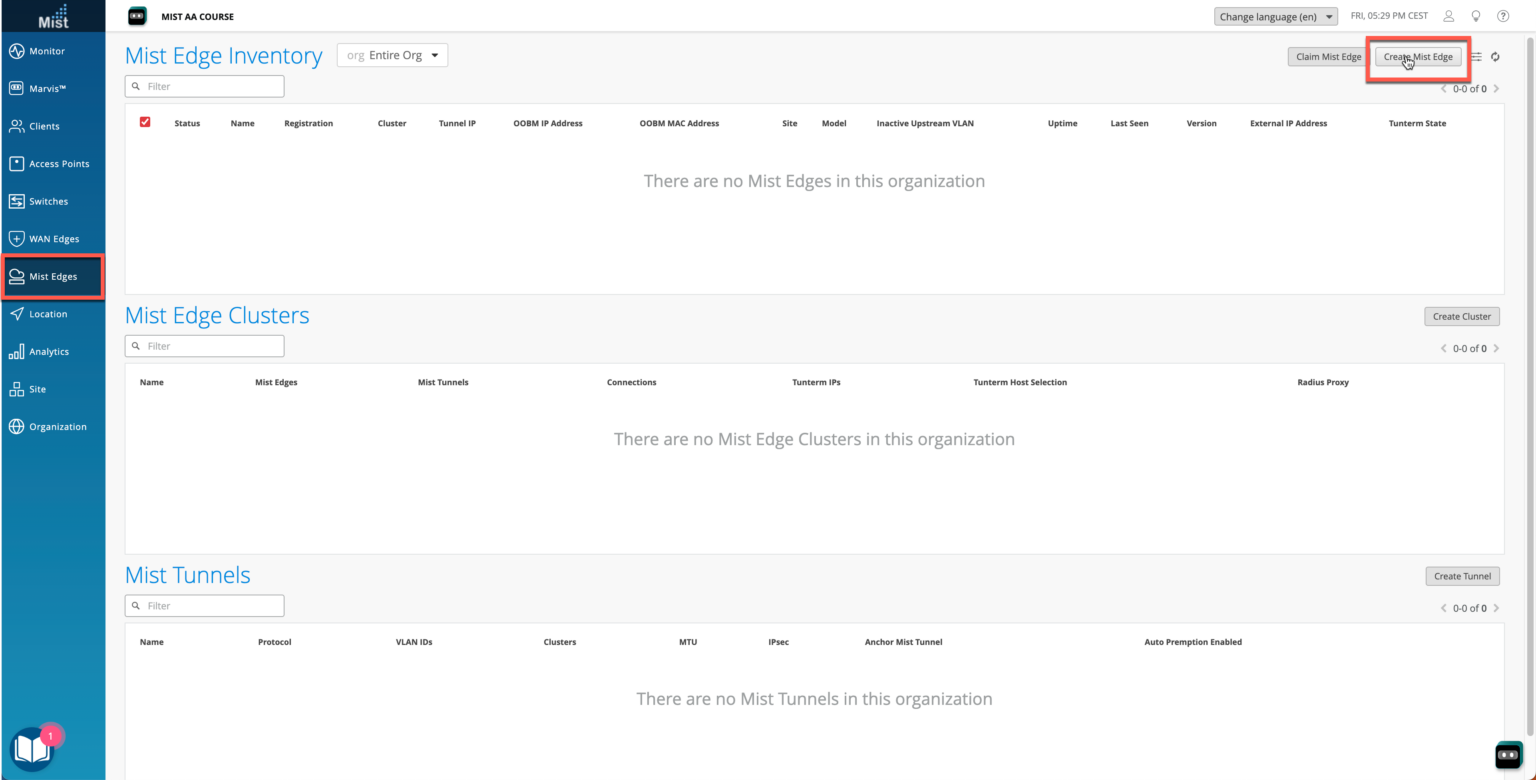
Task: Open the help question-mark icon
Action: 1503,15
